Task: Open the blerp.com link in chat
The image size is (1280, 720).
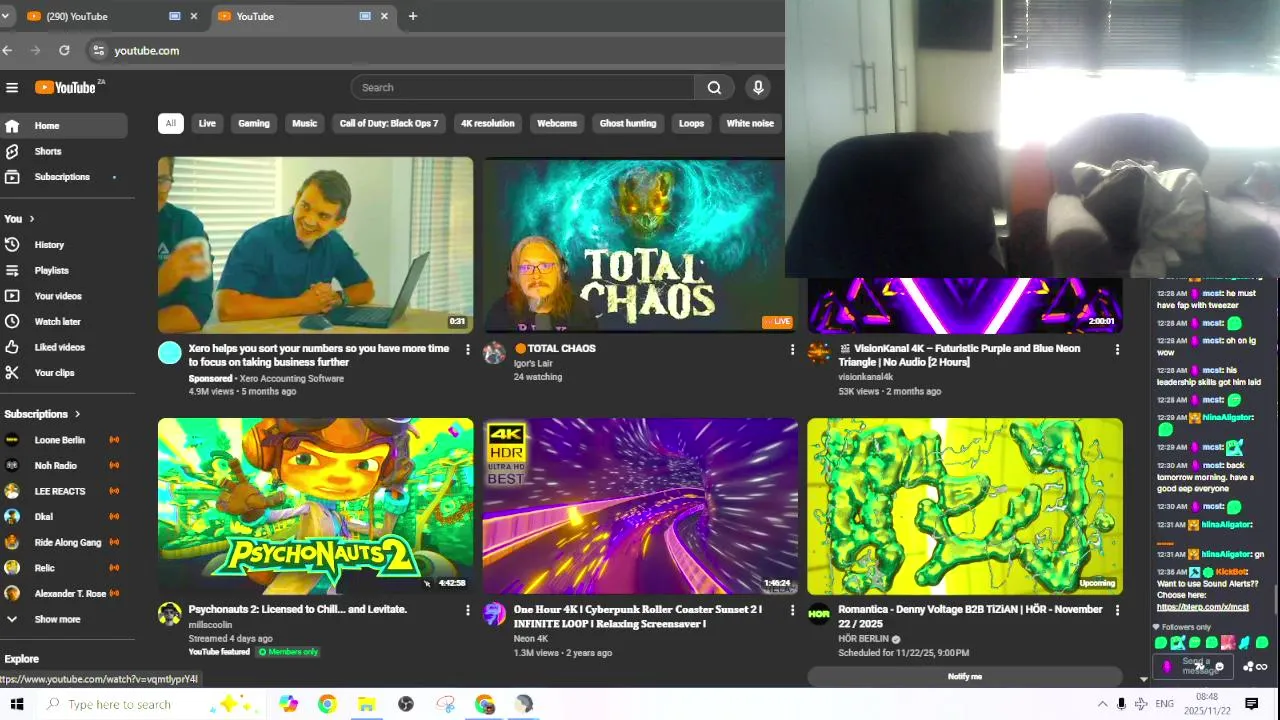Action: click(1203, 607)
